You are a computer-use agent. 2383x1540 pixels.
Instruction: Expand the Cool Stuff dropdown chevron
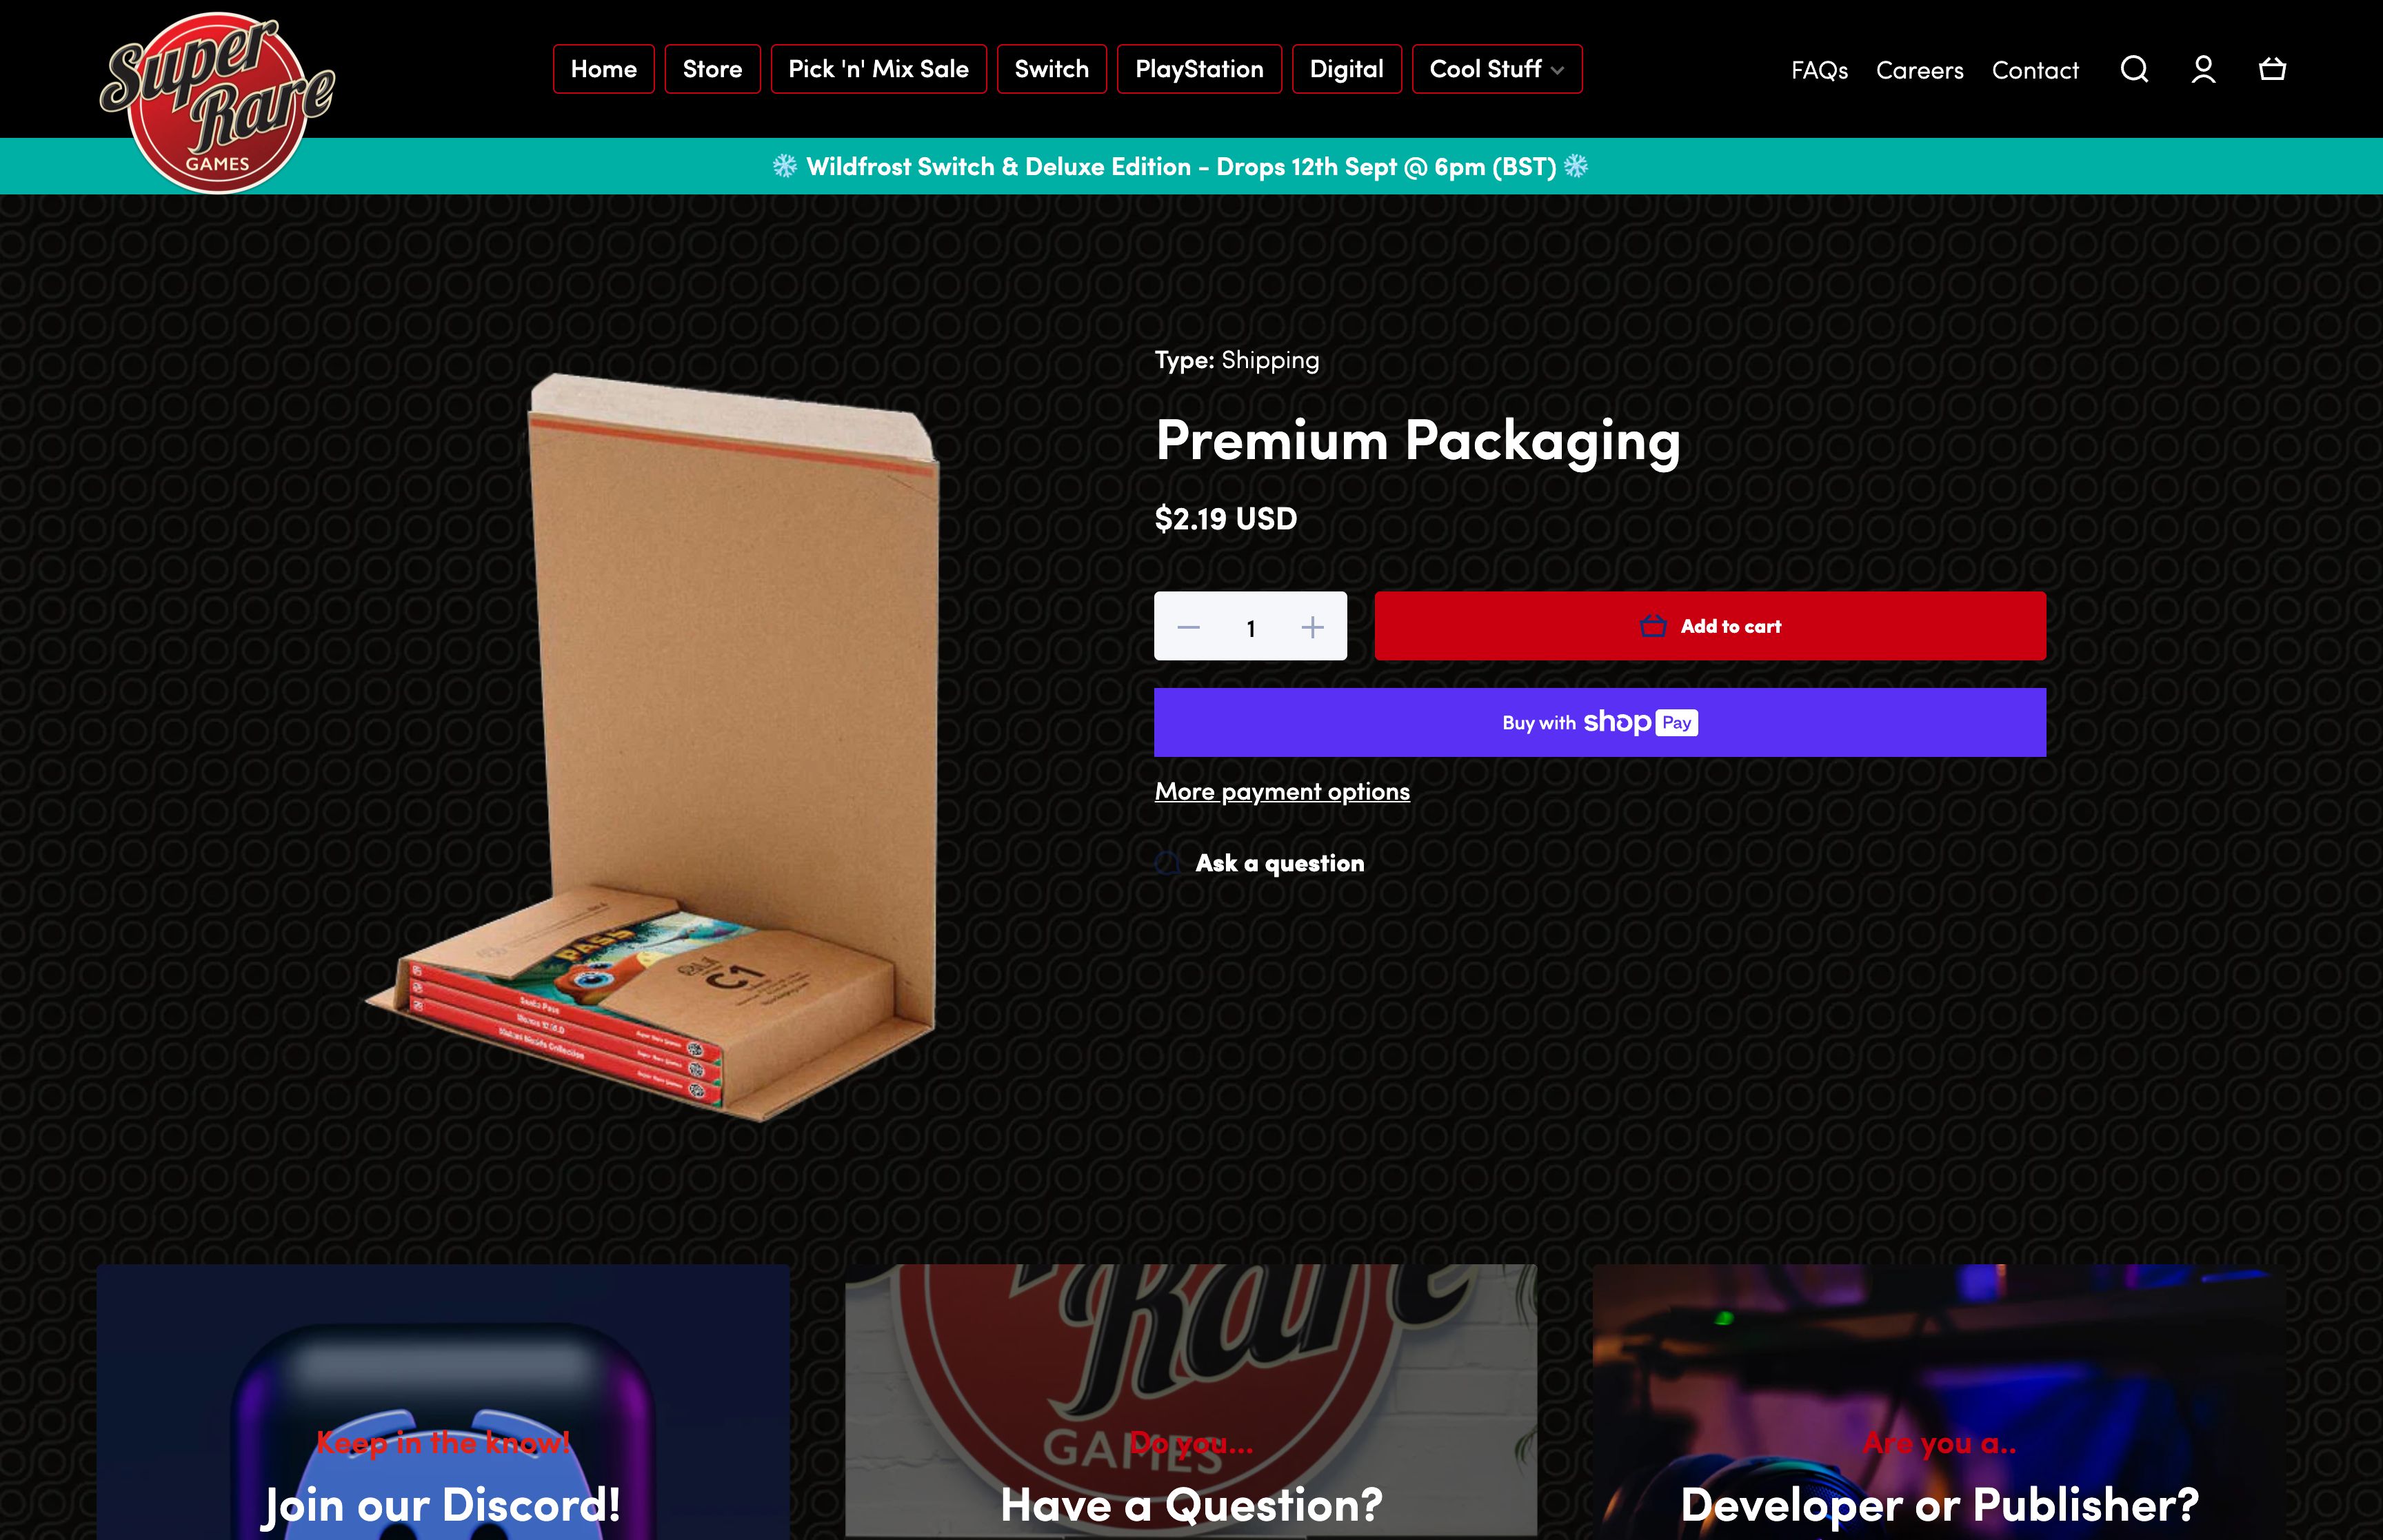1557,70
